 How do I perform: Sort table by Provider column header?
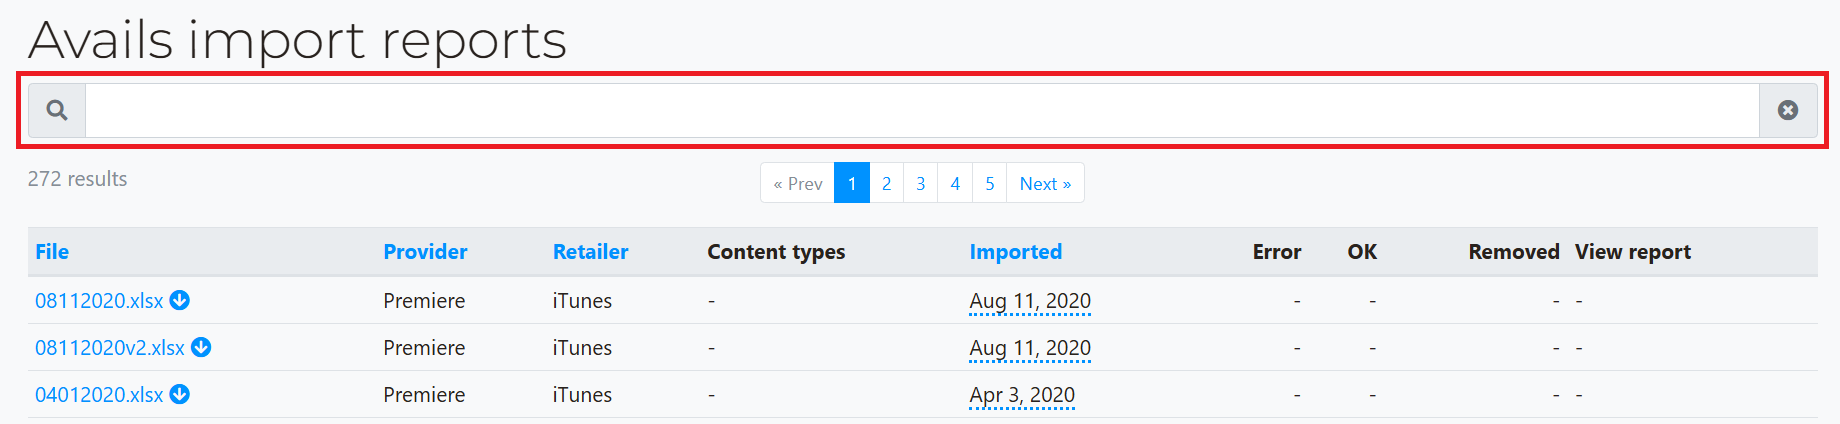tap(425, 252)
